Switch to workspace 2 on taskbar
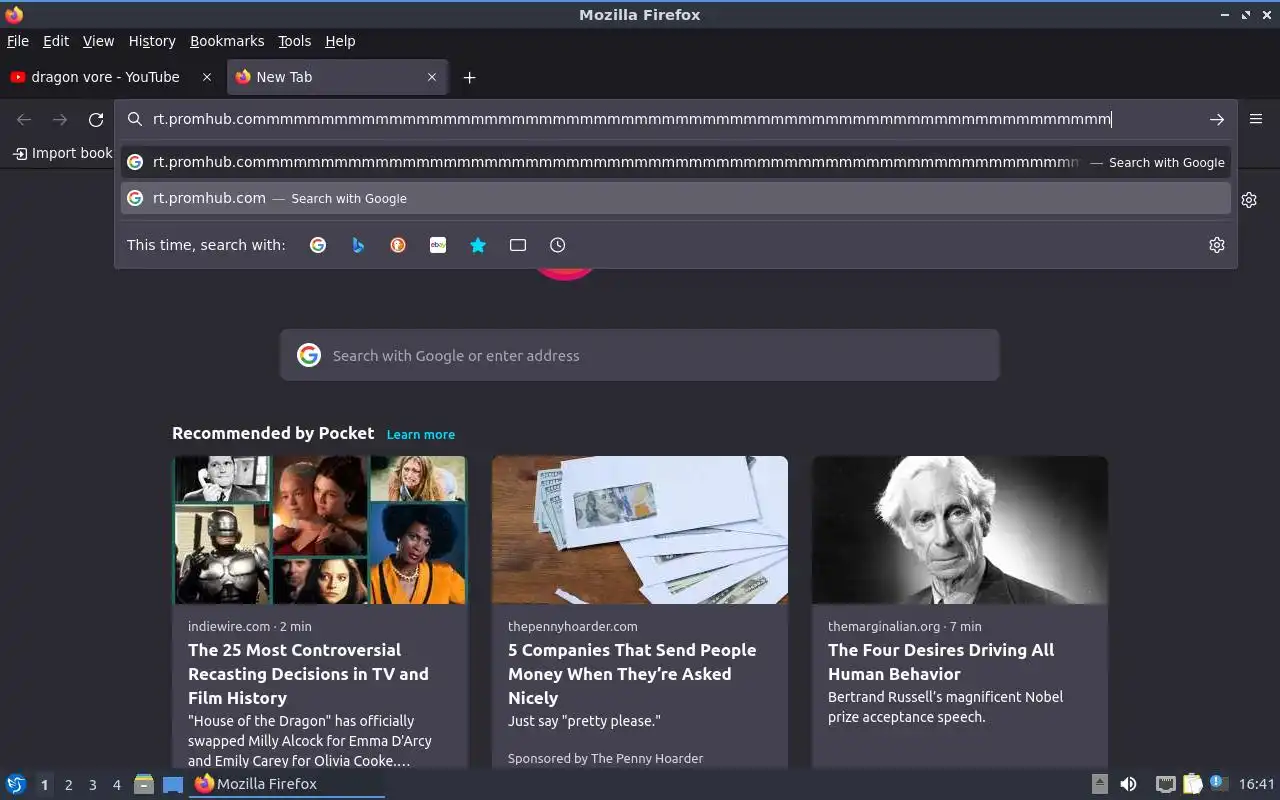The height and width of the screenshot is (800, 1280). [68, 785]
